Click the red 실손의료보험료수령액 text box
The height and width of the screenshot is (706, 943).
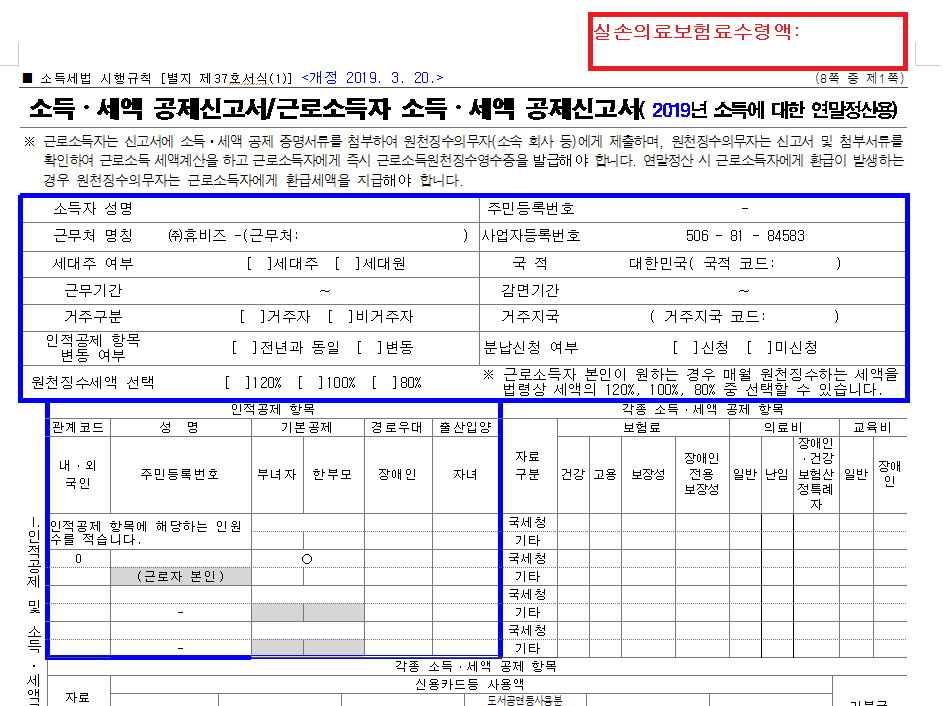click(x=747, y=41)
